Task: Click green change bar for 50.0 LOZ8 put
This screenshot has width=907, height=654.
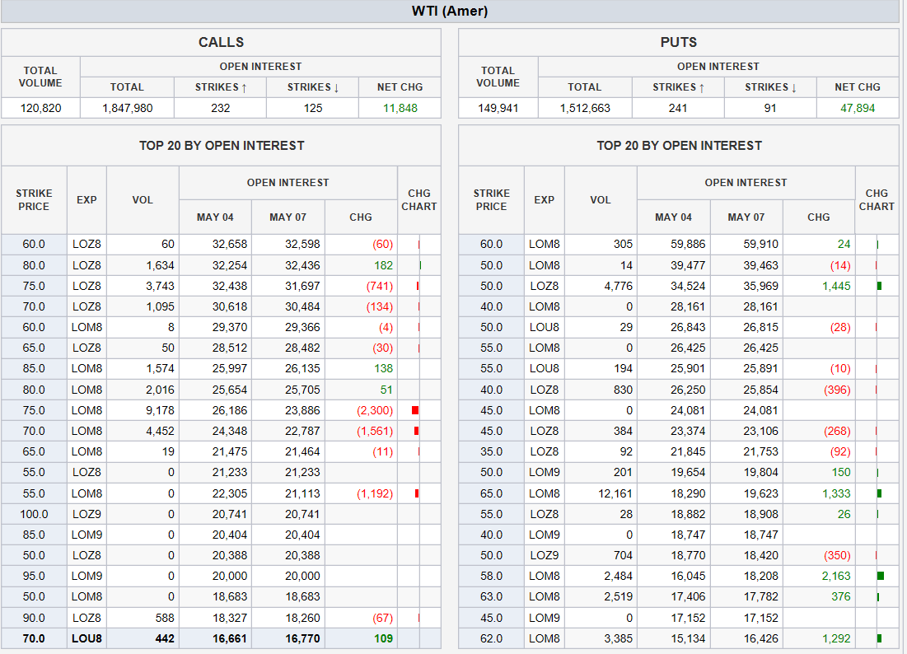Action: (879, 286)
